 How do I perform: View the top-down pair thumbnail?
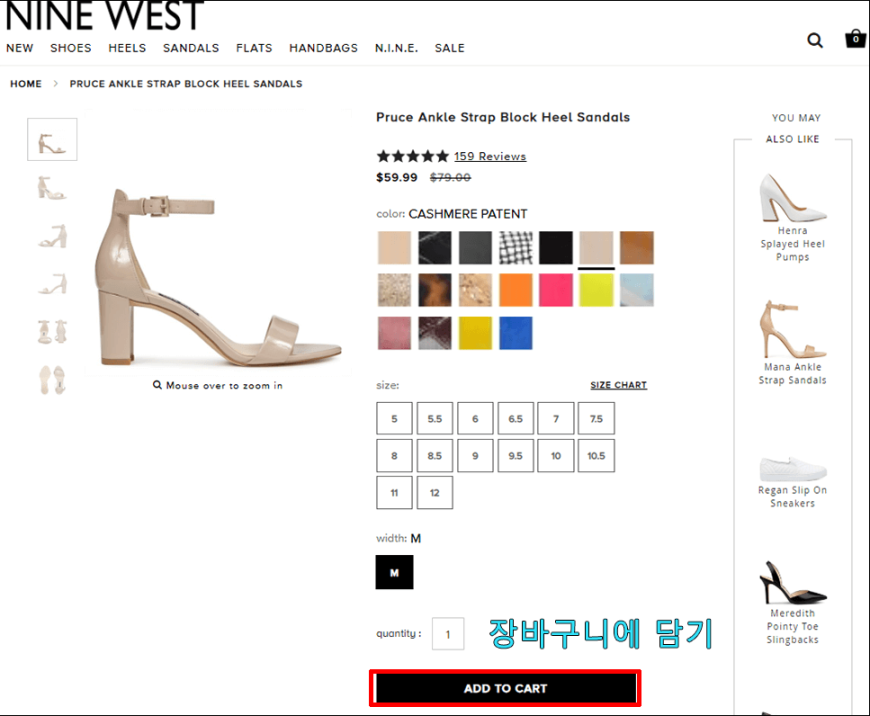pos(52,380)
